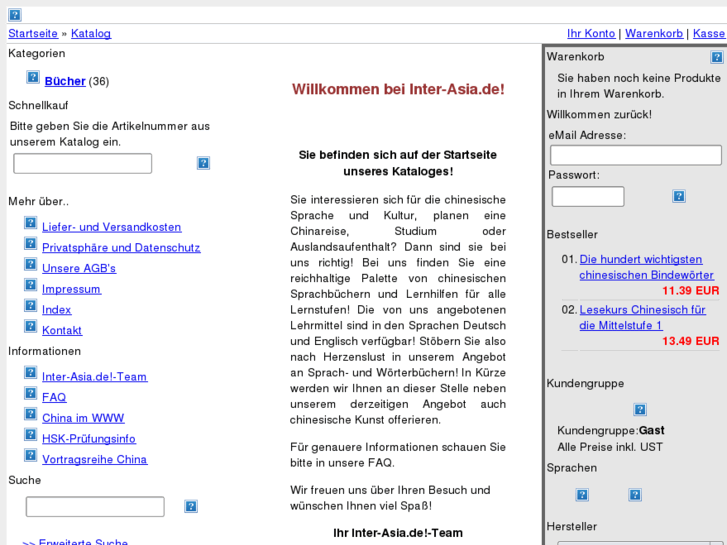
Task: Click the icon beside Kontakt link
Action: (31, 326)
